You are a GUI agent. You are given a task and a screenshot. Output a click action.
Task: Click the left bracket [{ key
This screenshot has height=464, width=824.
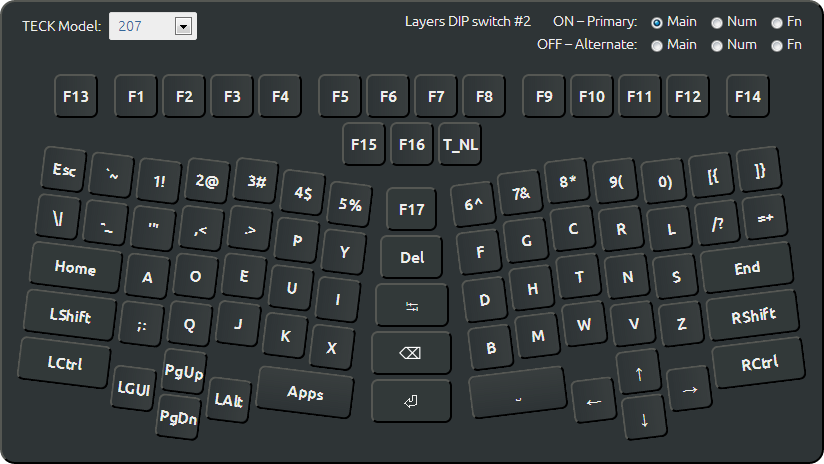[x=713, y=176]
